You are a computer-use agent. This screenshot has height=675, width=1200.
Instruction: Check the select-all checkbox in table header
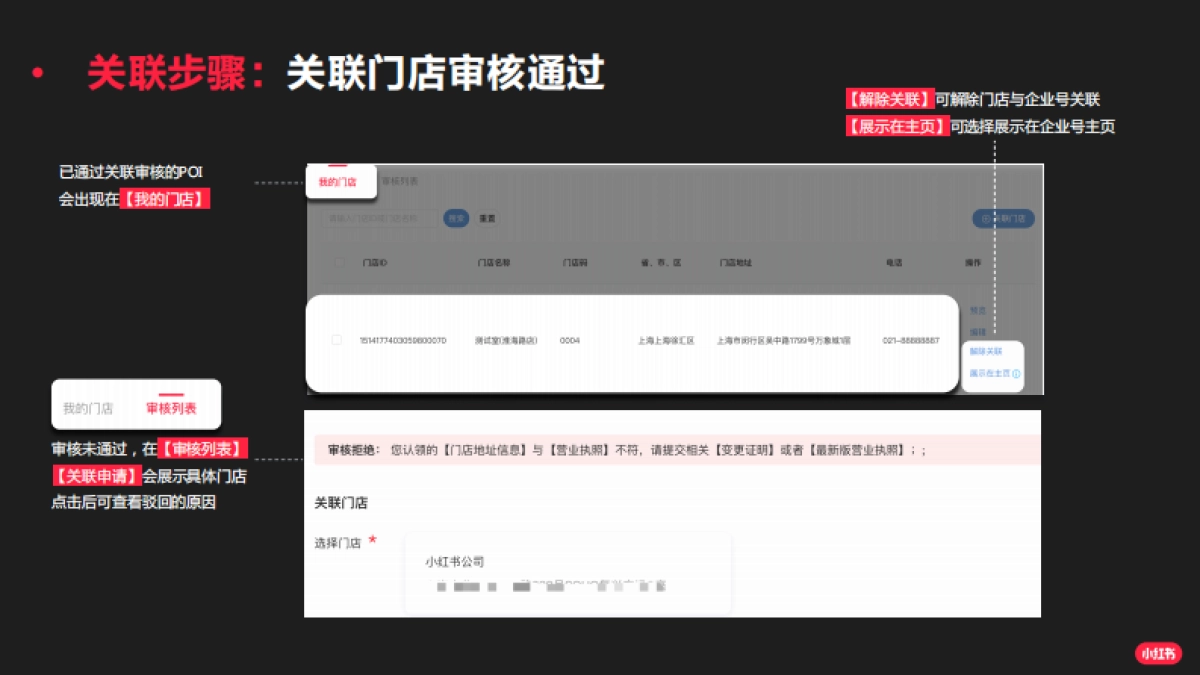pos(340,262)
